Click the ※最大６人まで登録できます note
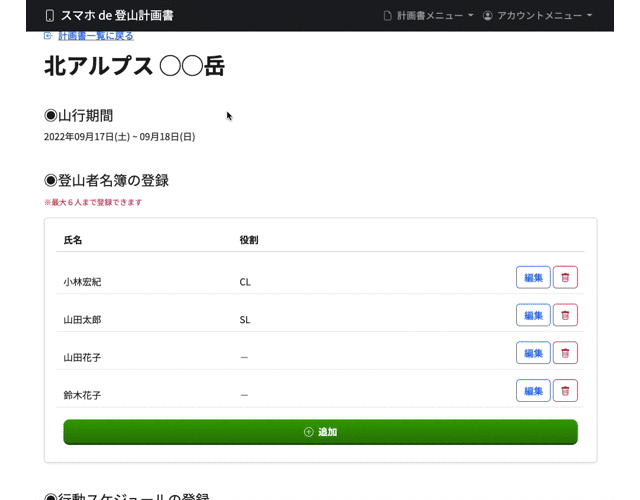The width and height of the screenshot is (640, 500). tap(93, 202)
